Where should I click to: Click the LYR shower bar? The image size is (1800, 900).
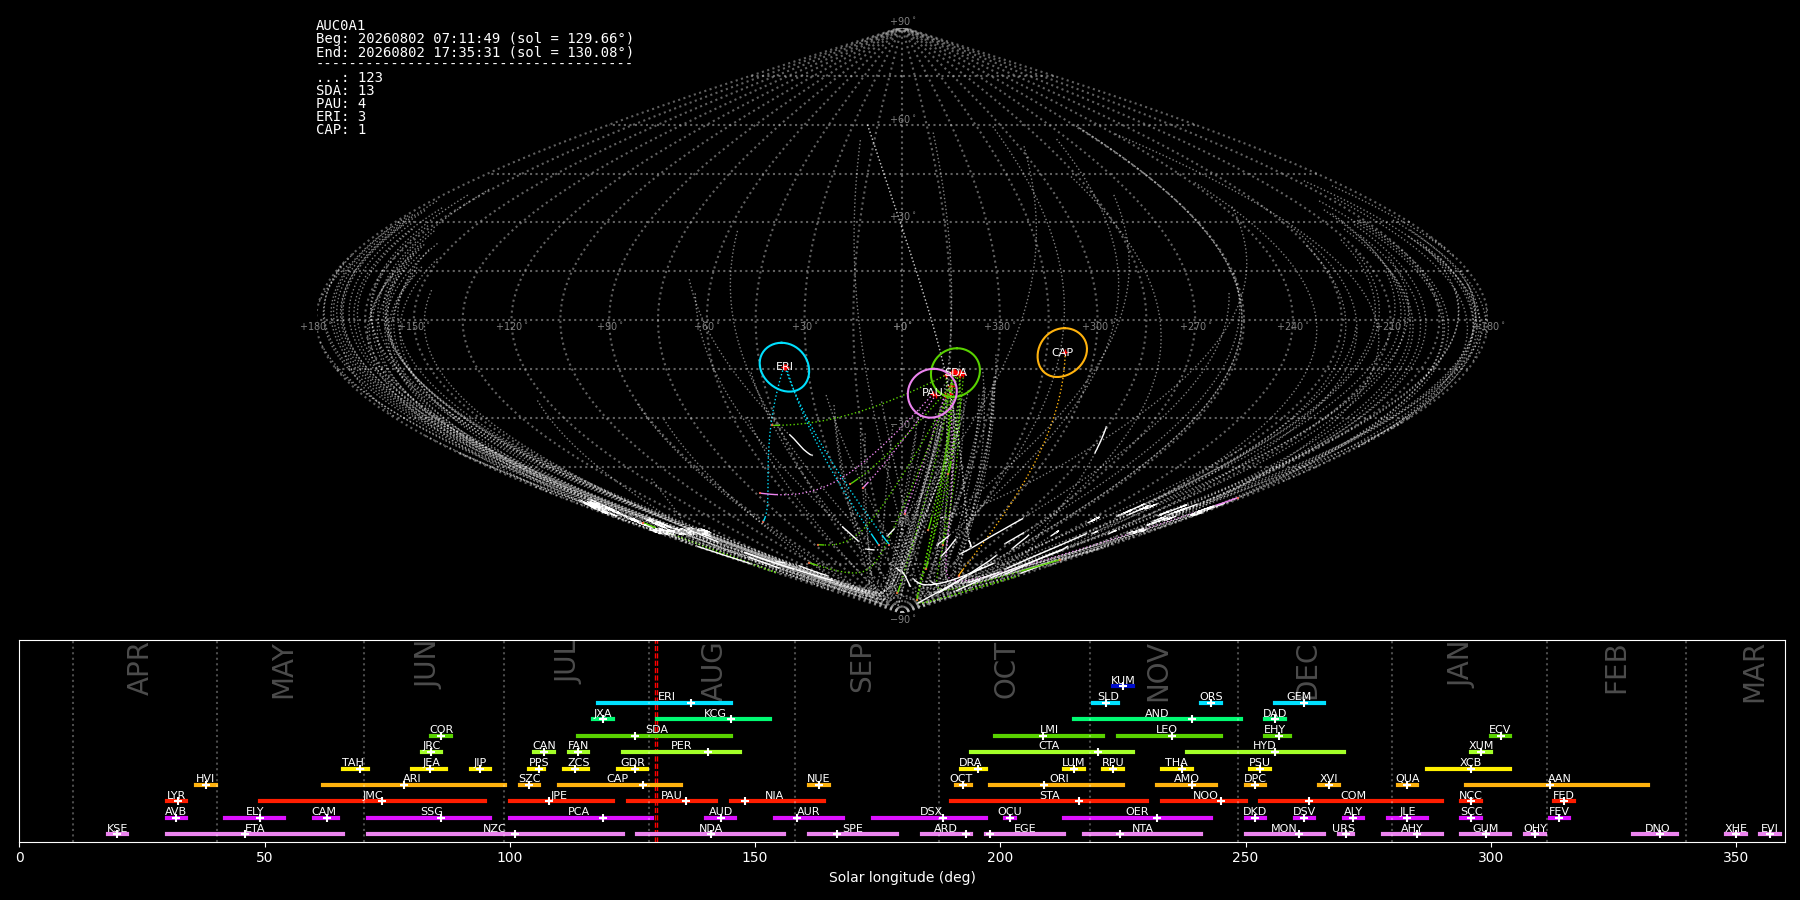point(176,801)
